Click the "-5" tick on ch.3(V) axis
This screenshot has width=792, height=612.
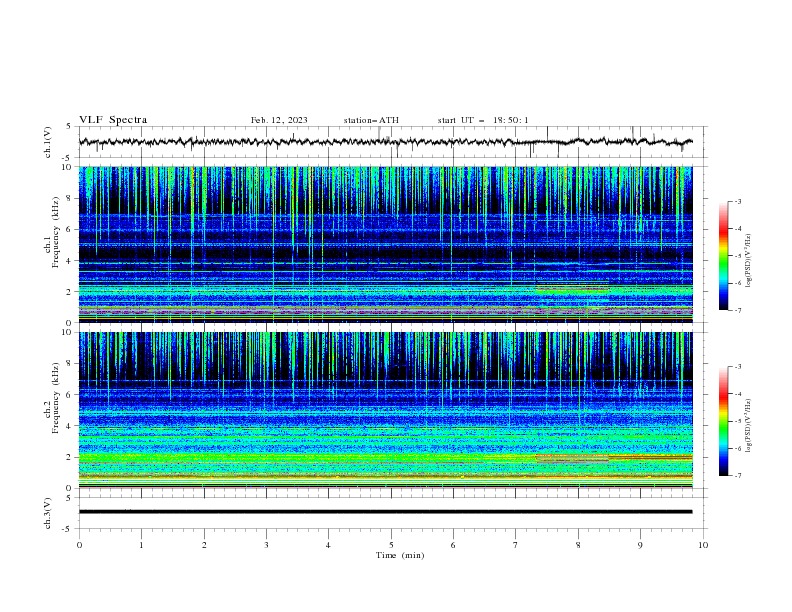(x=68, y=529)
